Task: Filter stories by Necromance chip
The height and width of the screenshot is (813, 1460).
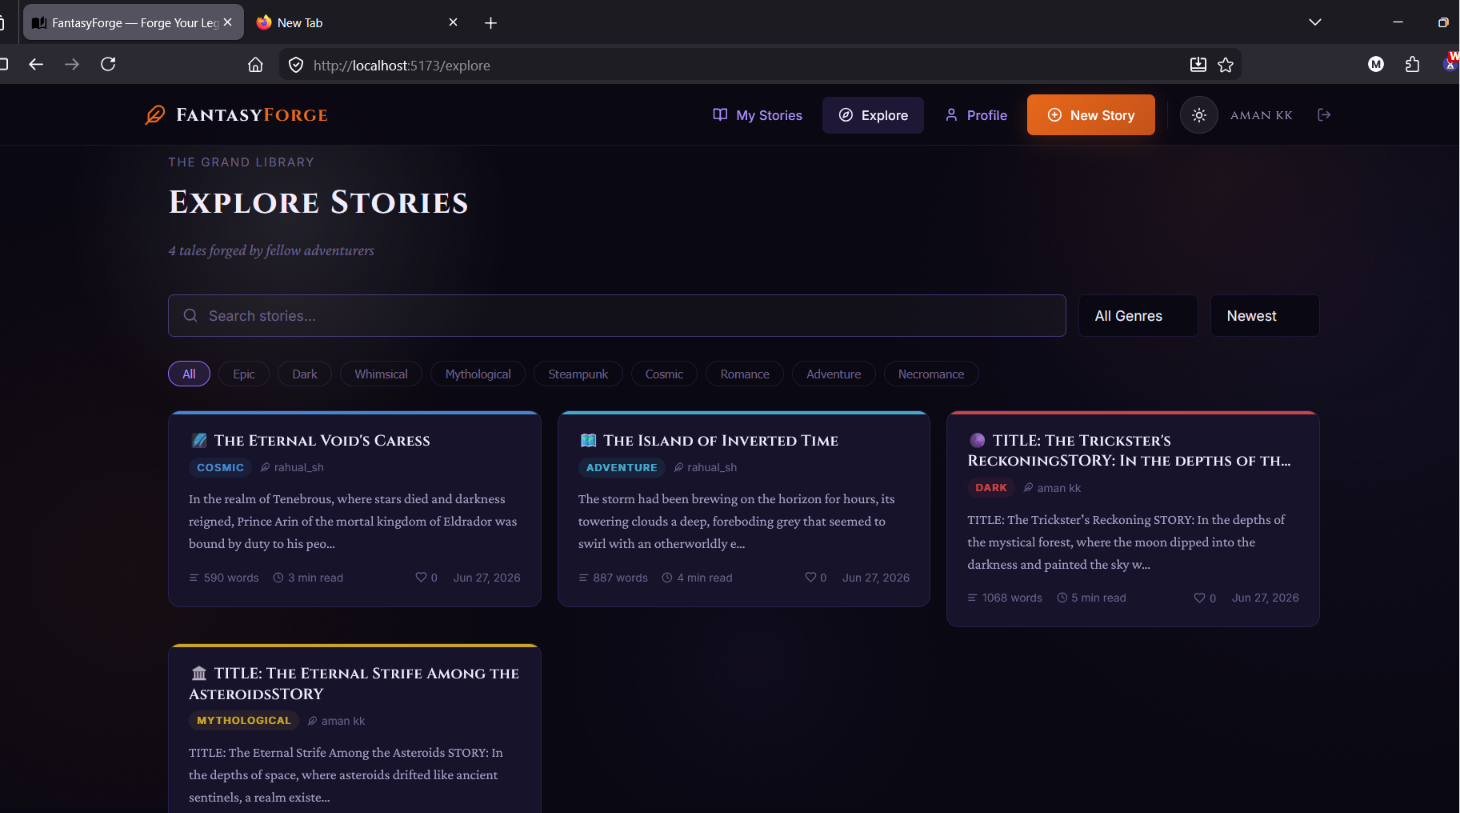Action: [x=931, y=374]
